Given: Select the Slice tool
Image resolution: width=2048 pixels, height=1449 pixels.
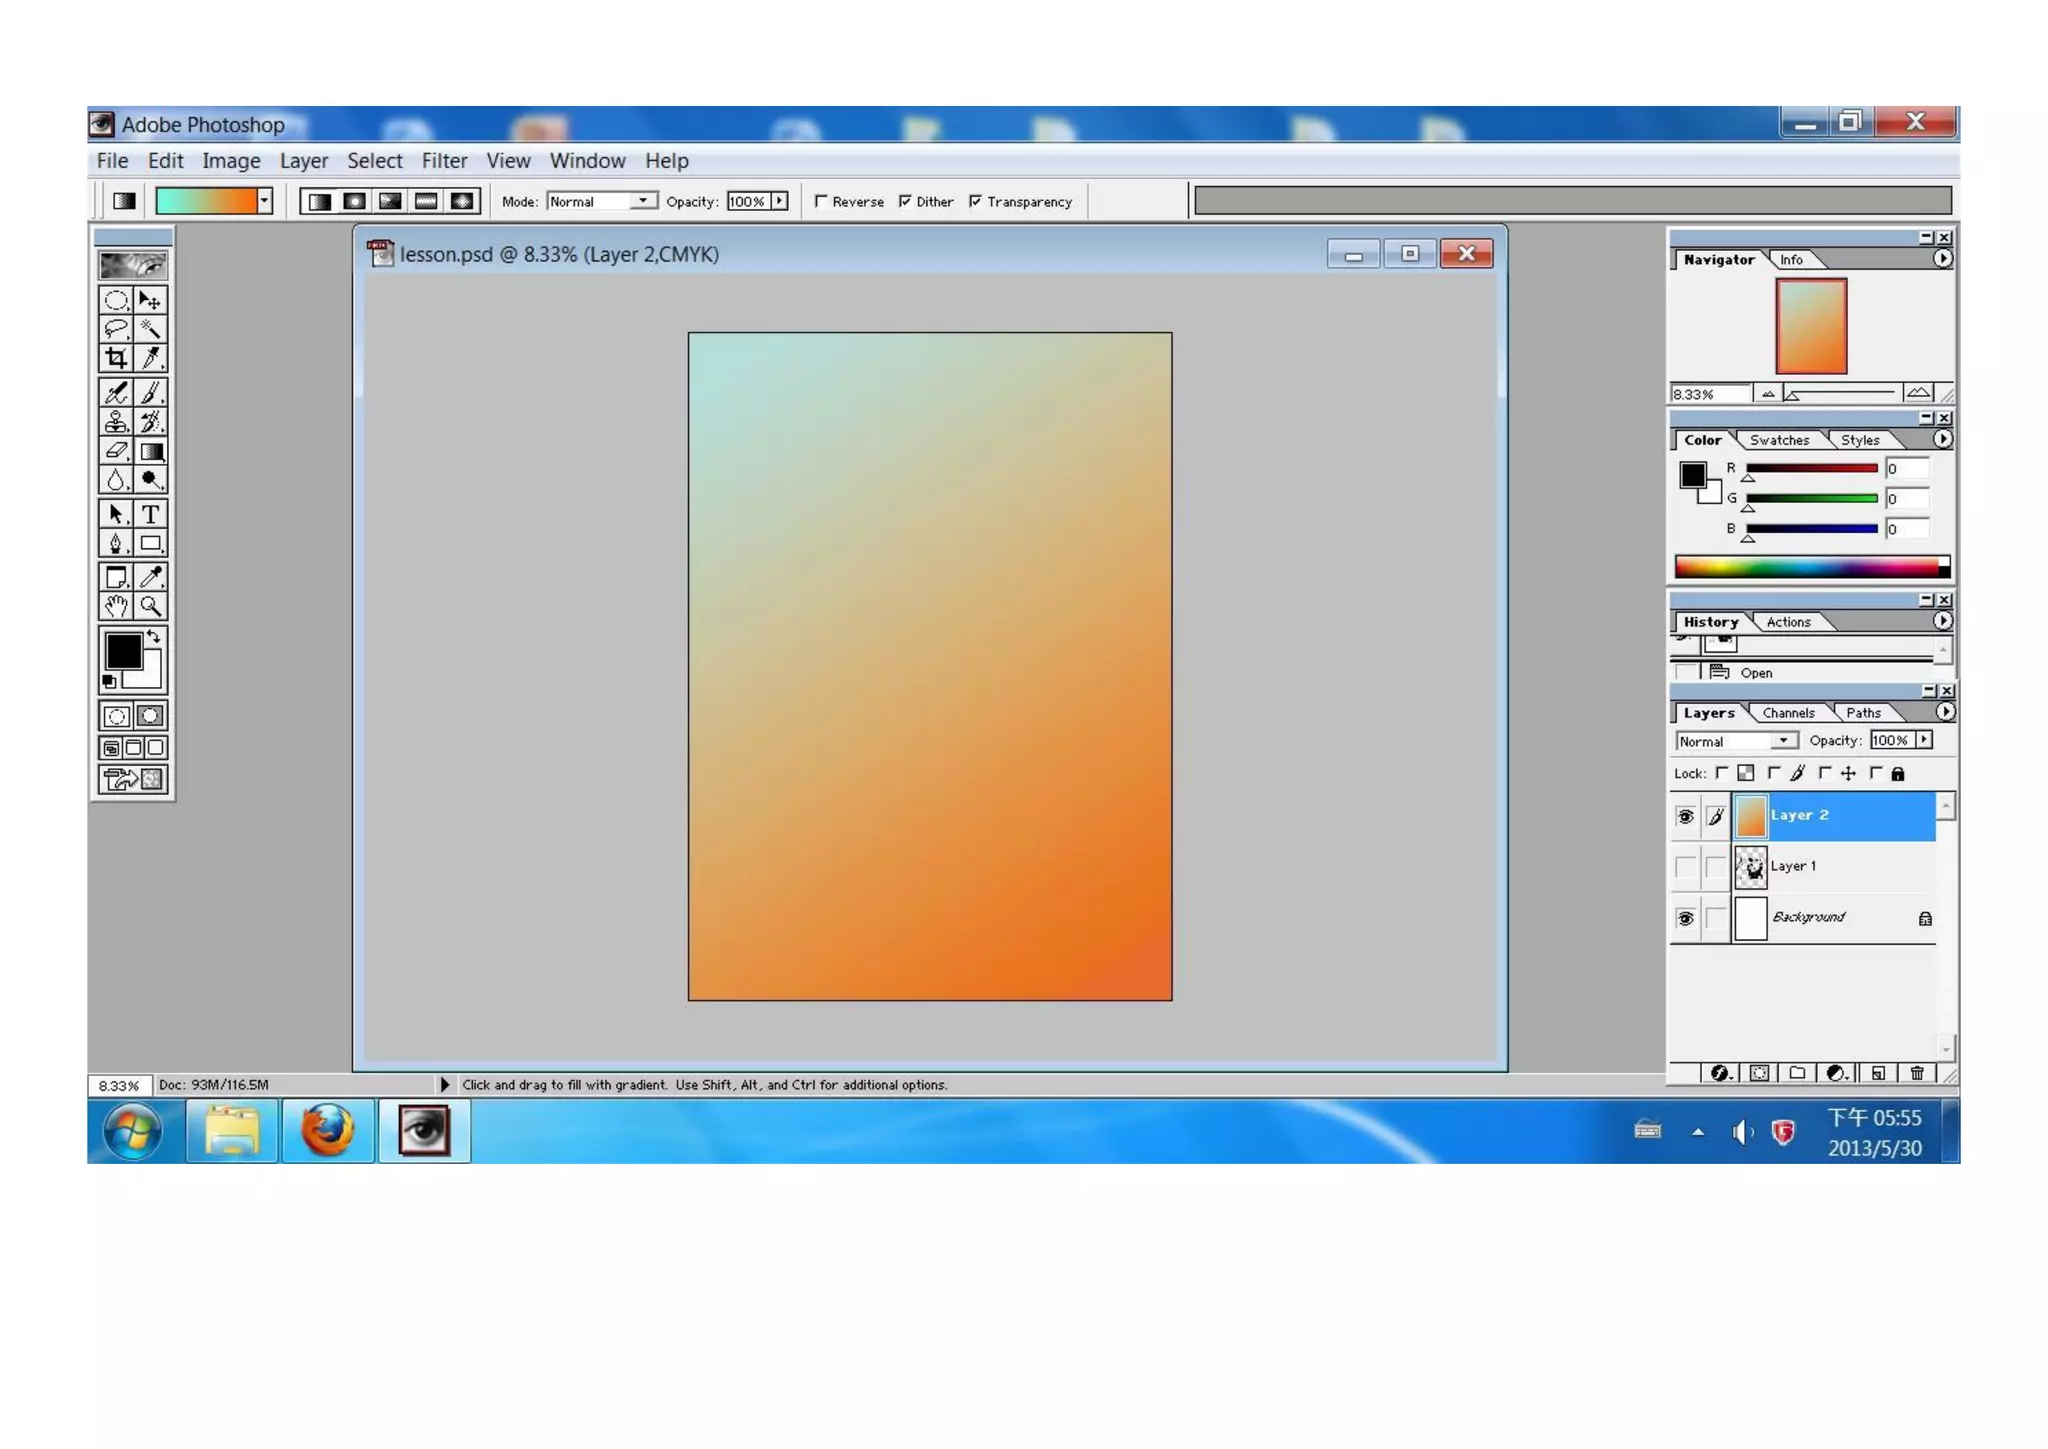Looking at the screenshot, I should pos(150,358).
